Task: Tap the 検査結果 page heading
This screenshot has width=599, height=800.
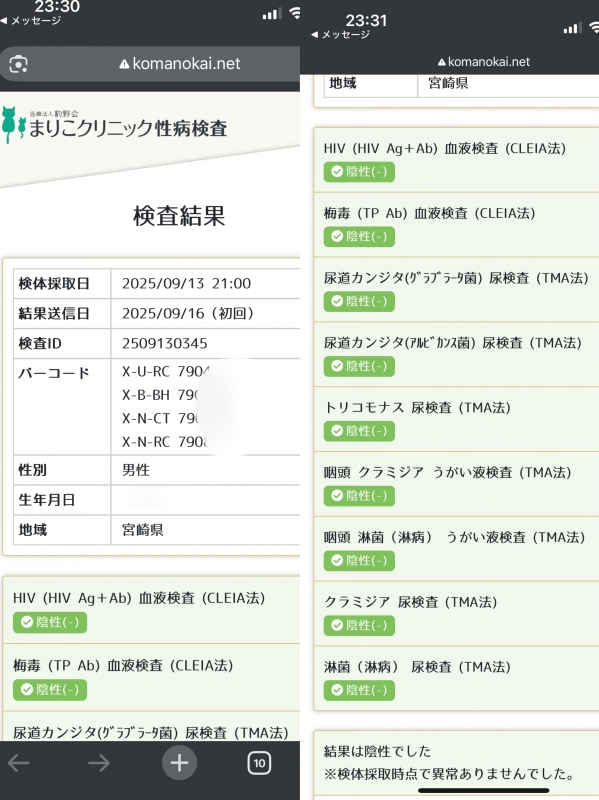Action: 179,216
